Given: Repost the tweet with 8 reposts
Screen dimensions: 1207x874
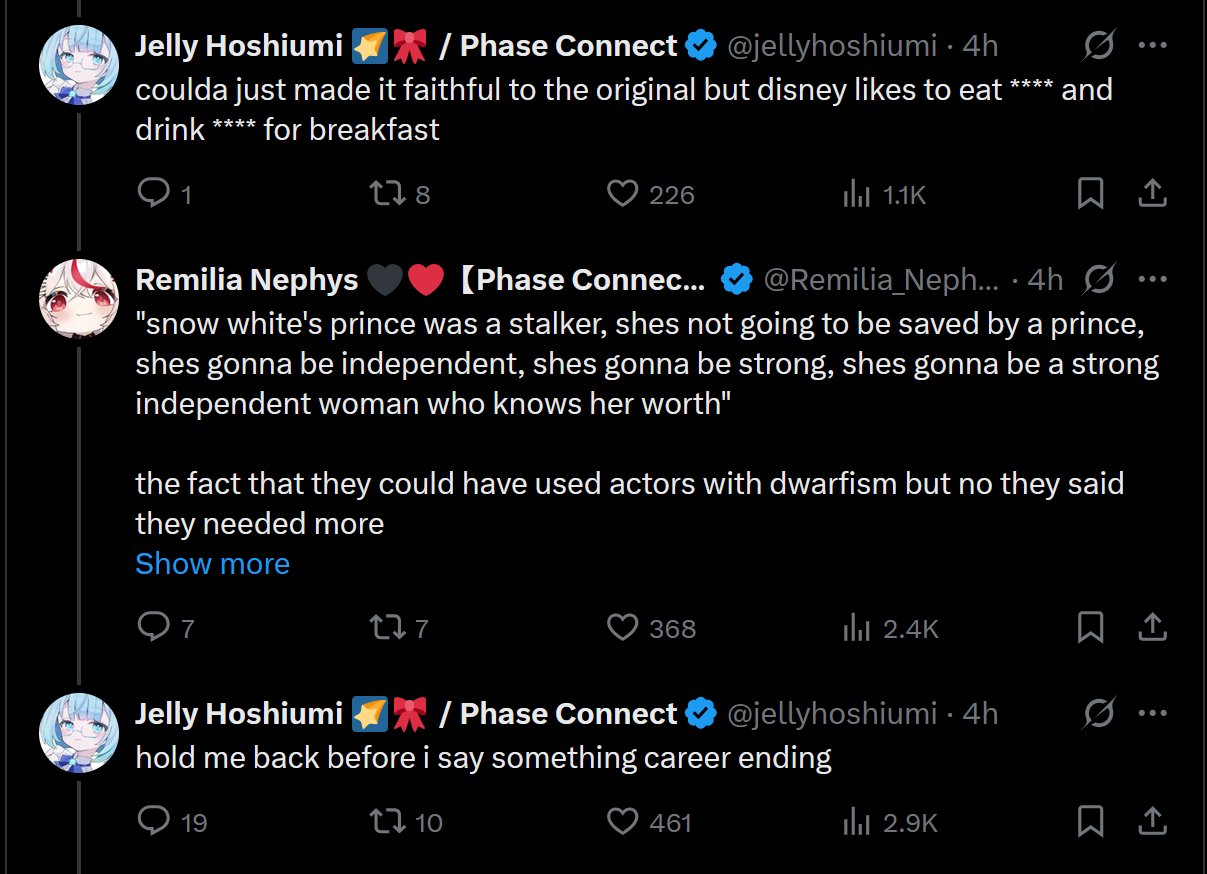Looking at the screenshot, I should point(385,193).
